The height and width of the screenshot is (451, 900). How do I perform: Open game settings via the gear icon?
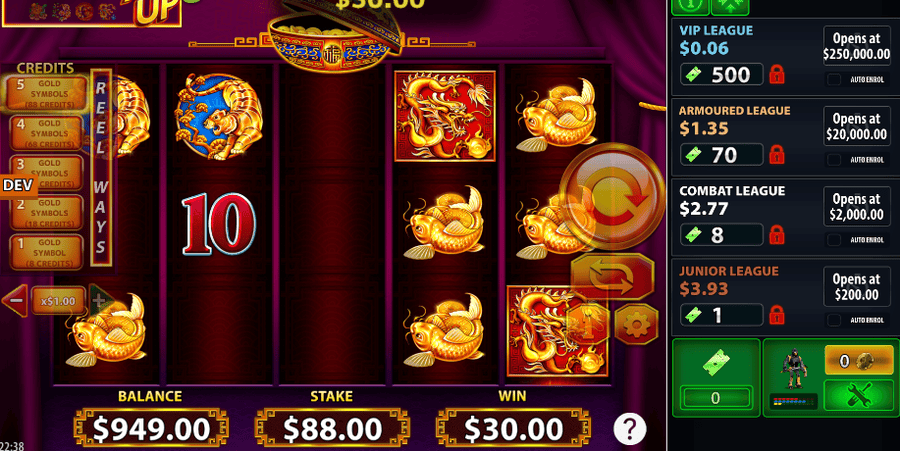click(x=637, y=325)
